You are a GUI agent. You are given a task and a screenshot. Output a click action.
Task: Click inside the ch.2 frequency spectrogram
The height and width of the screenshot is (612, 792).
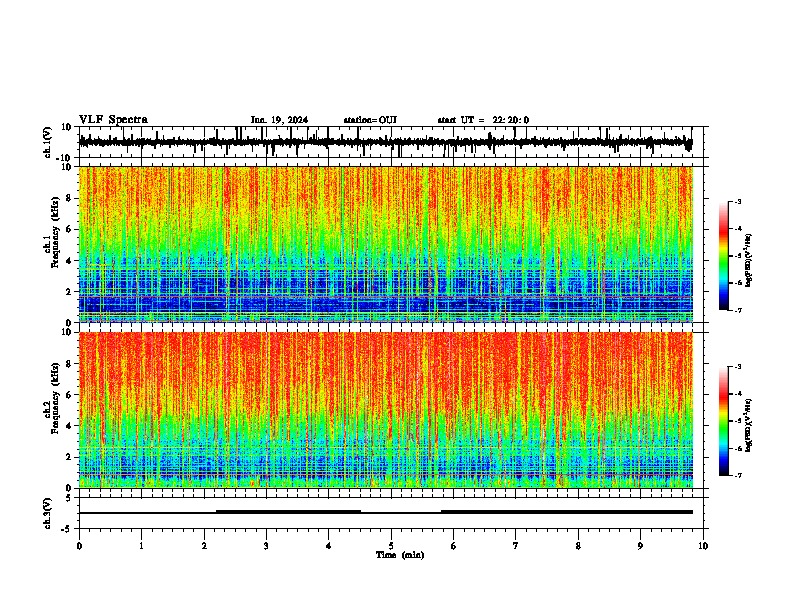click(386, 410)
